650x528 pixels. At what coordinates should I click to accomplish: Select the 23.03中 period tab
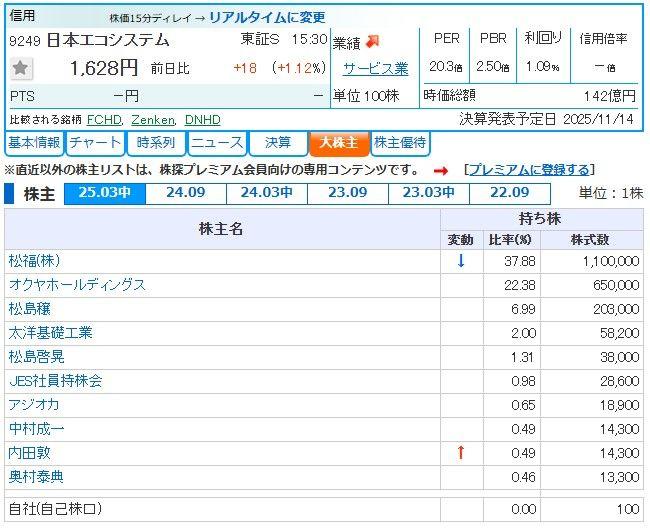[429, 193]
